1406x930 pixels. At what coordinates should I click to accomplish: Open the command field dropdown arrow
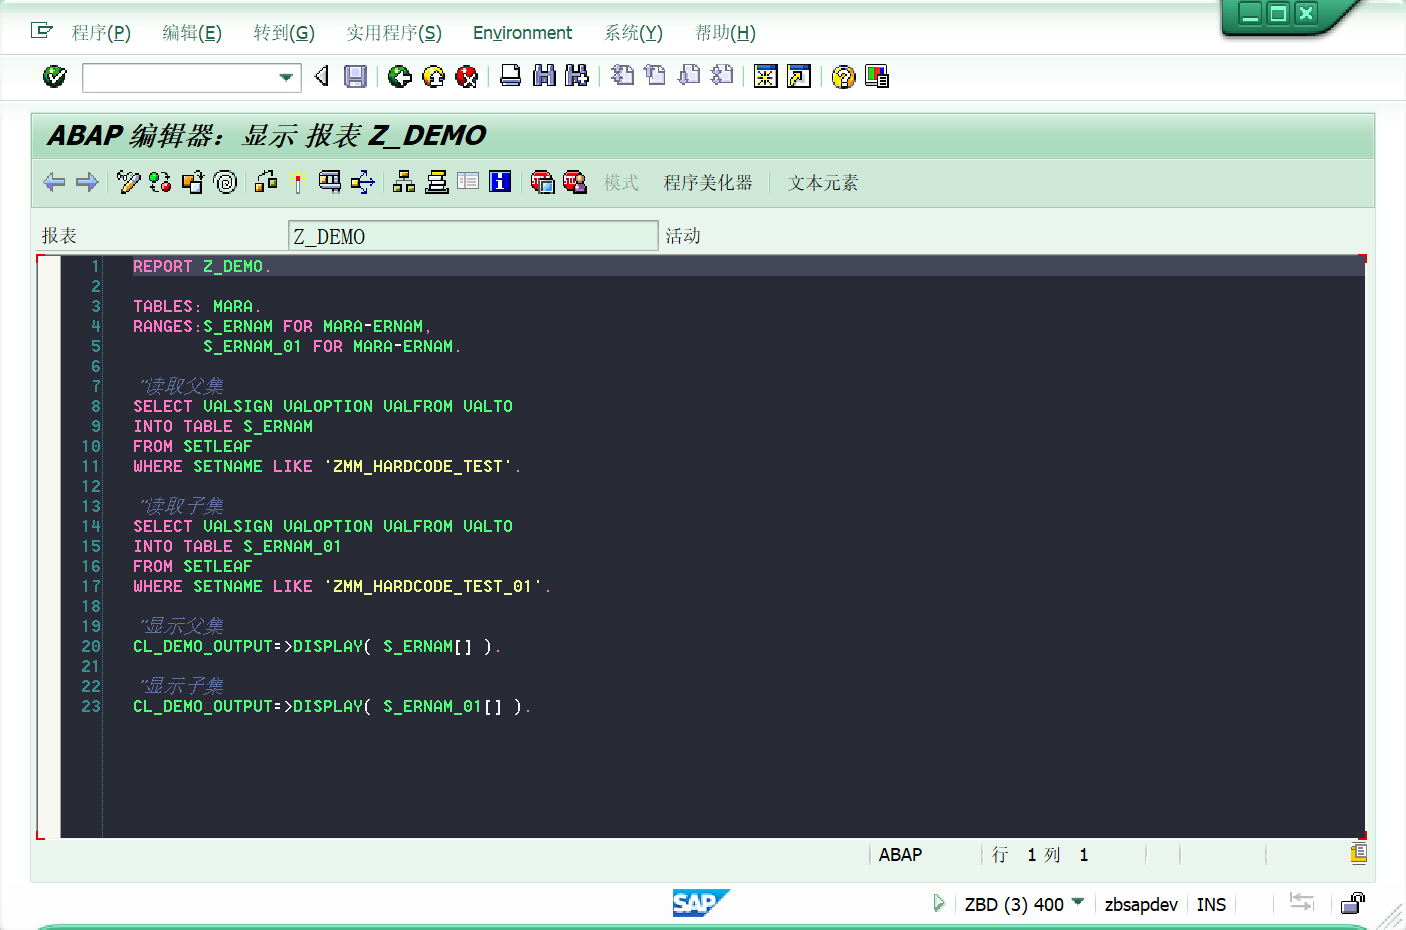[x=287, y=76]
